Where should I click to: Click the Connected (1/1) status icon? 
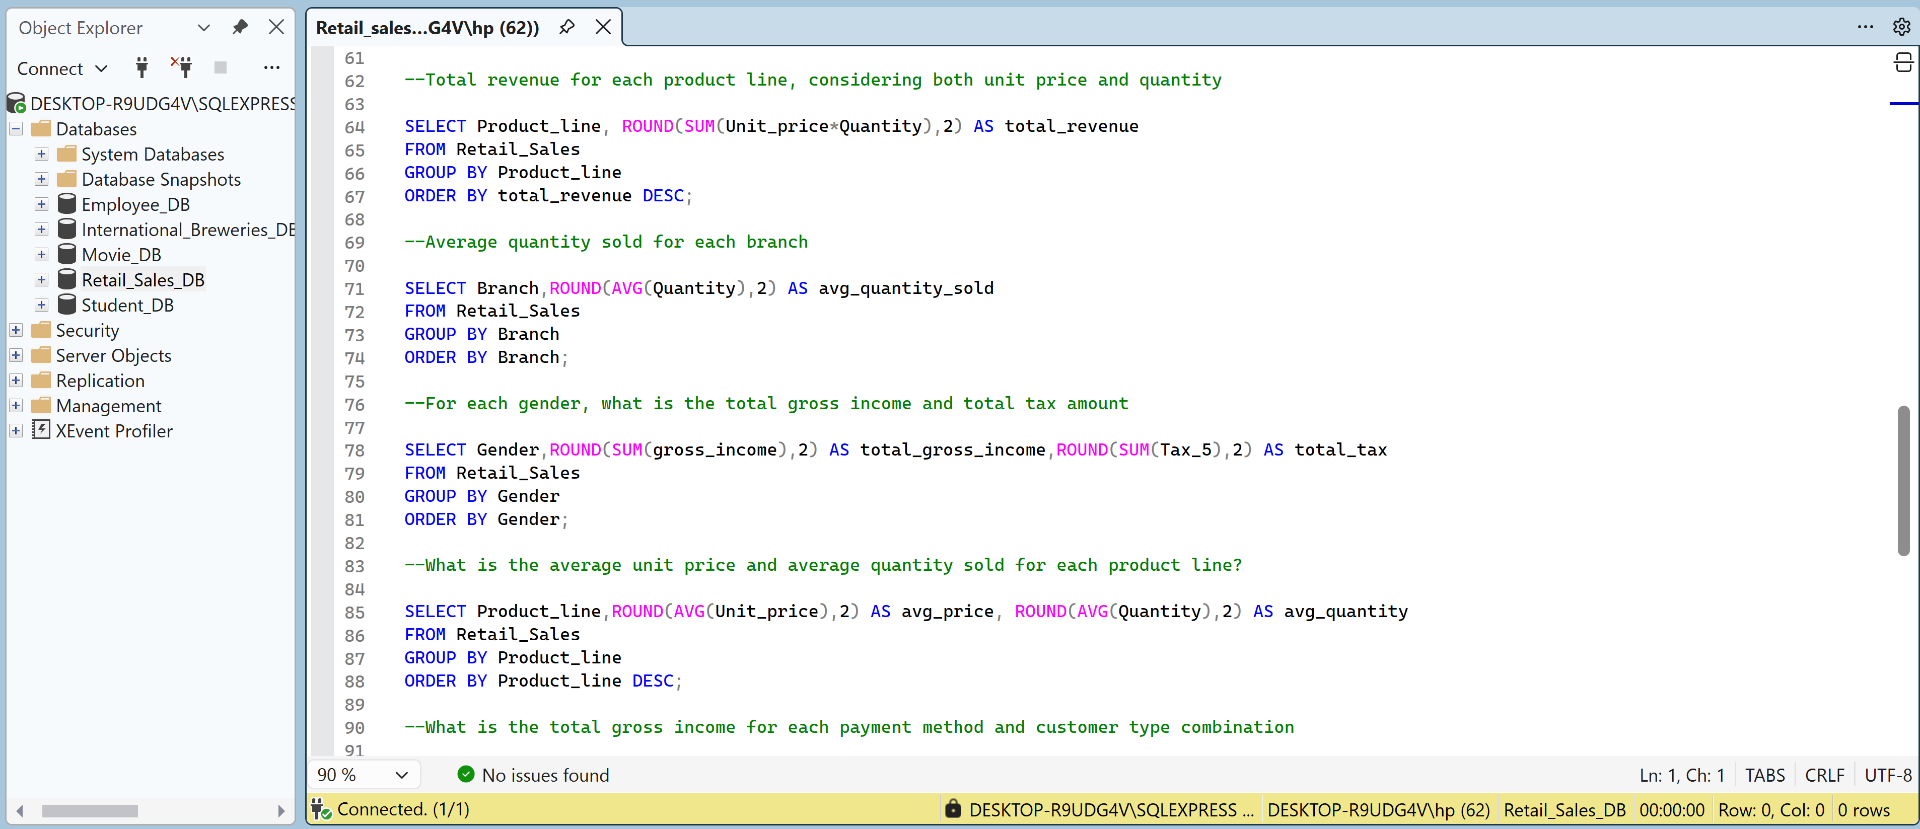click(x=320, y=809)
